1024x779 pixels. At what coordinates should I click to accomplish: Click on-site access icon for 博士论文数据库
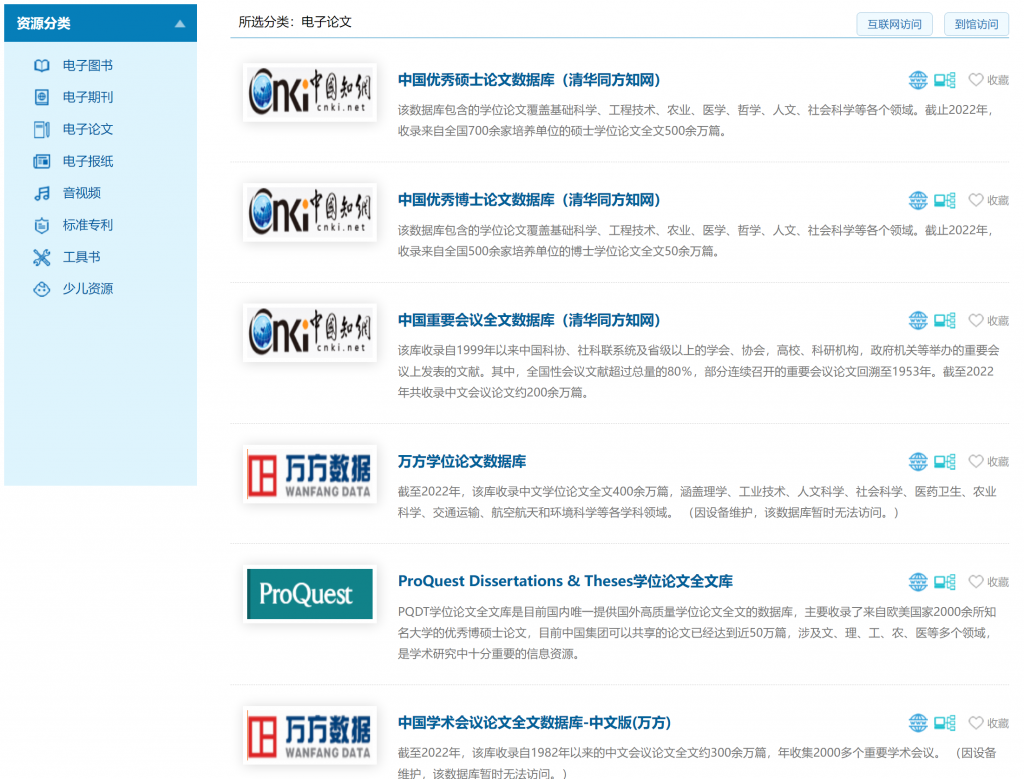tap(944, 200)
